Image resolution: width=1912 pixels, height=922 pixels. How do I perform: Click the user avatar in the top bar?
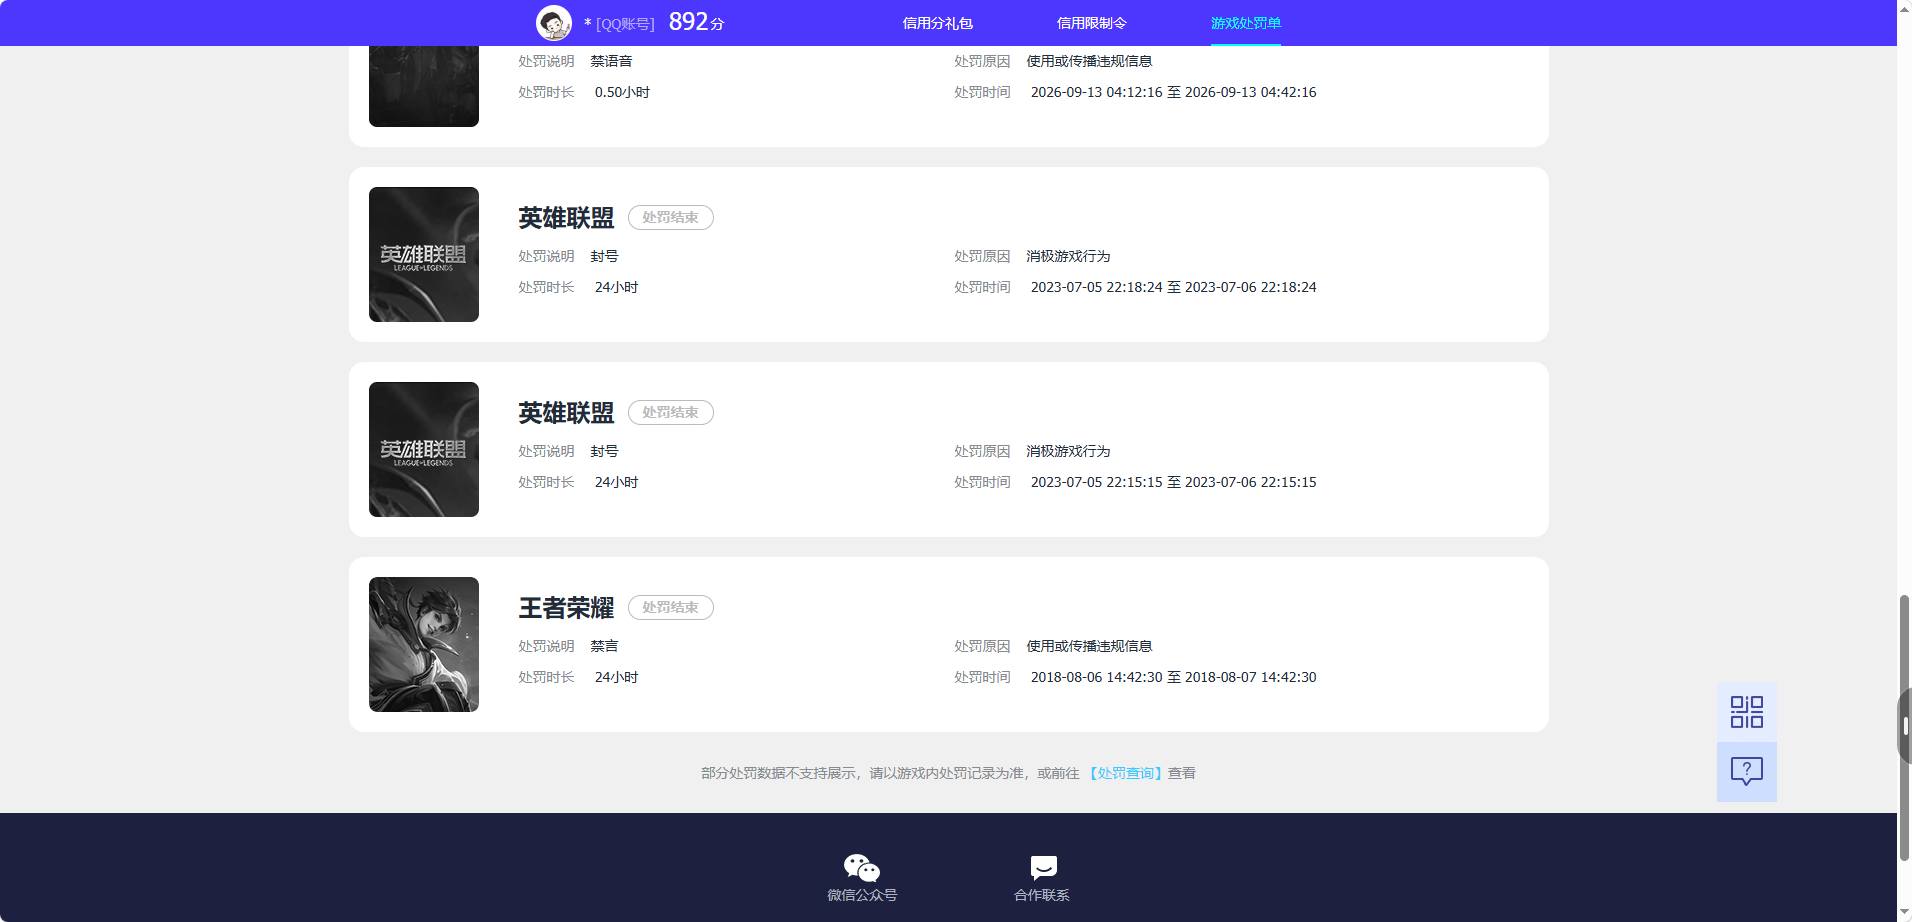[554, 23]
